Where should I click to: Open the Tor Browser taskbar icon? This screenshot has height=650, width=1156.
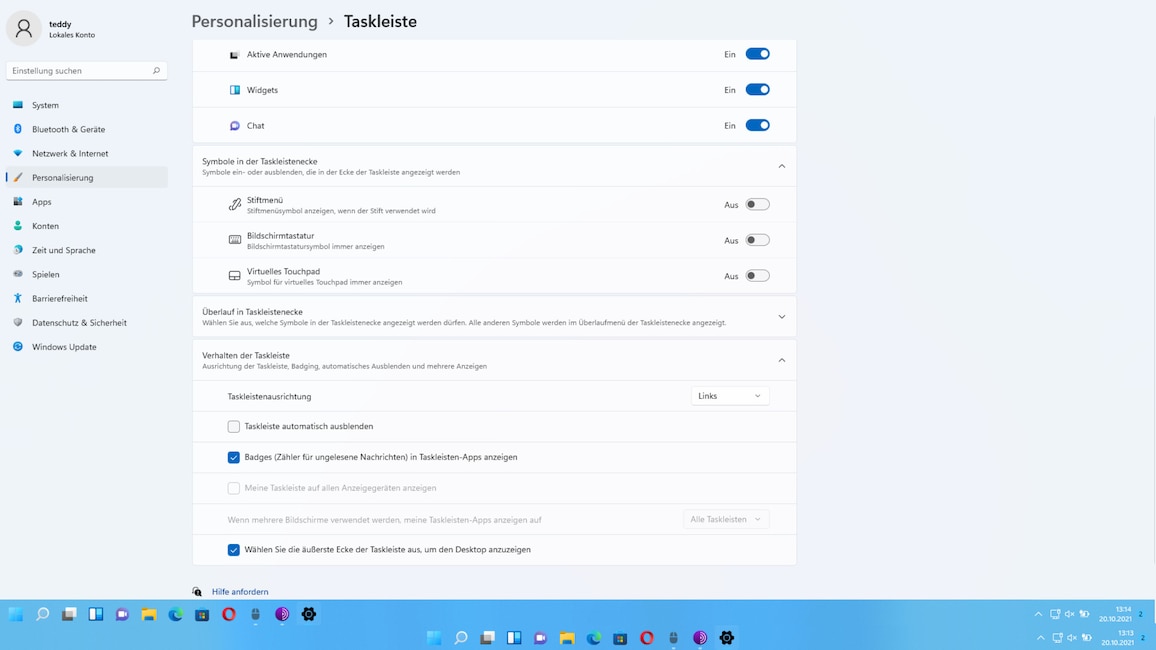(283, 613)
